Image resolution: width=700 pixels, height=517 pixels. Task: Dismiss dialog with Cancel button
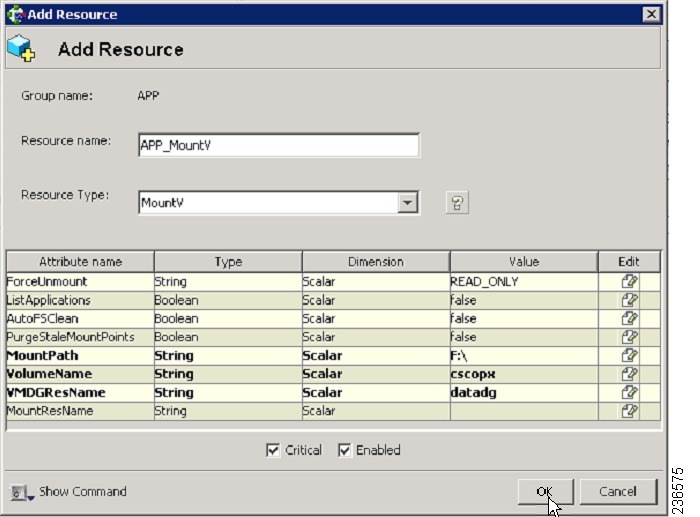[x=618, y=492]
